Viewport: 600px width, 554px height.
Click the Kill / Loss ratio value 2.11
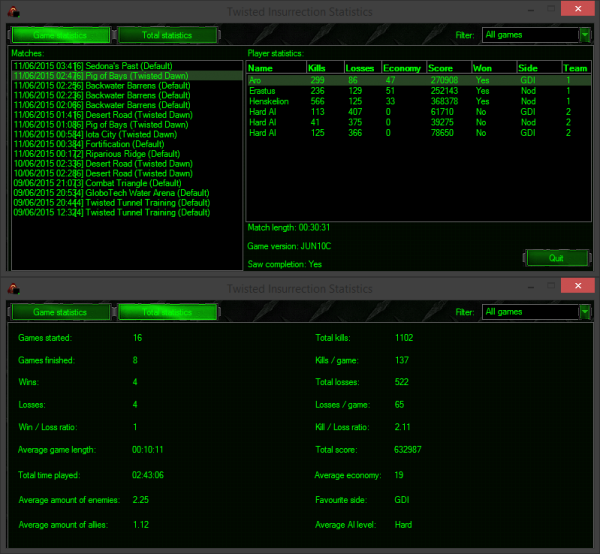point(402,427)
